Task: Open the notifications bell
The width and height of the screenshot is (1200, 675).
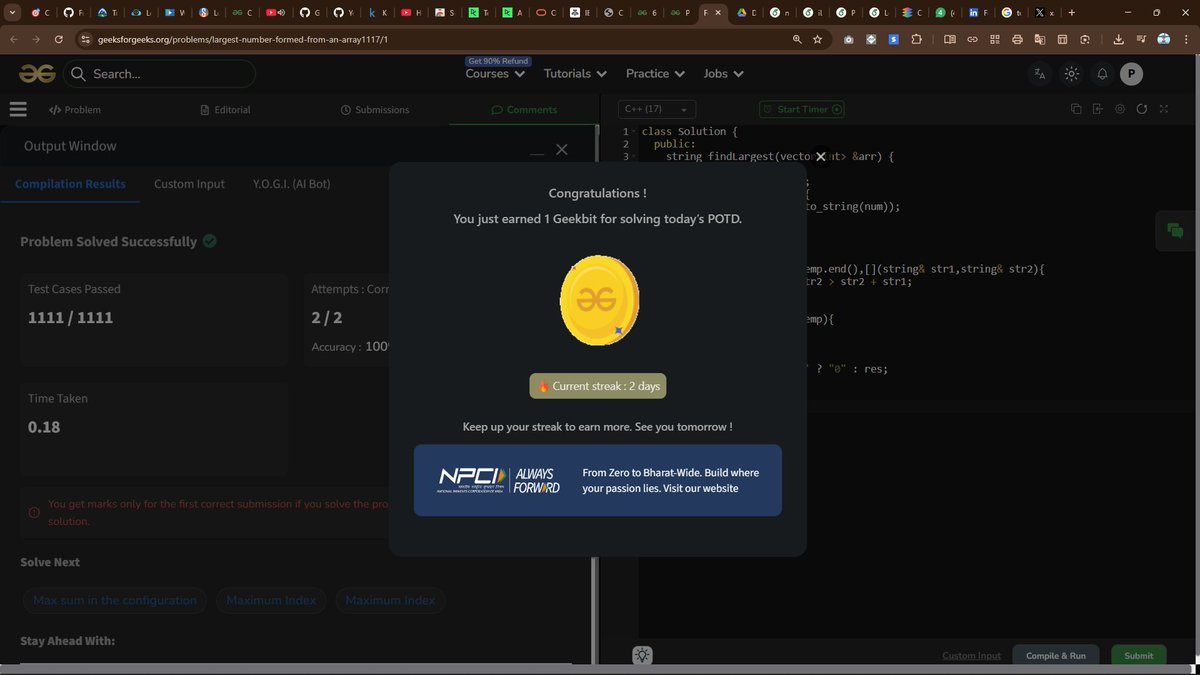Action: (1102, 74)
